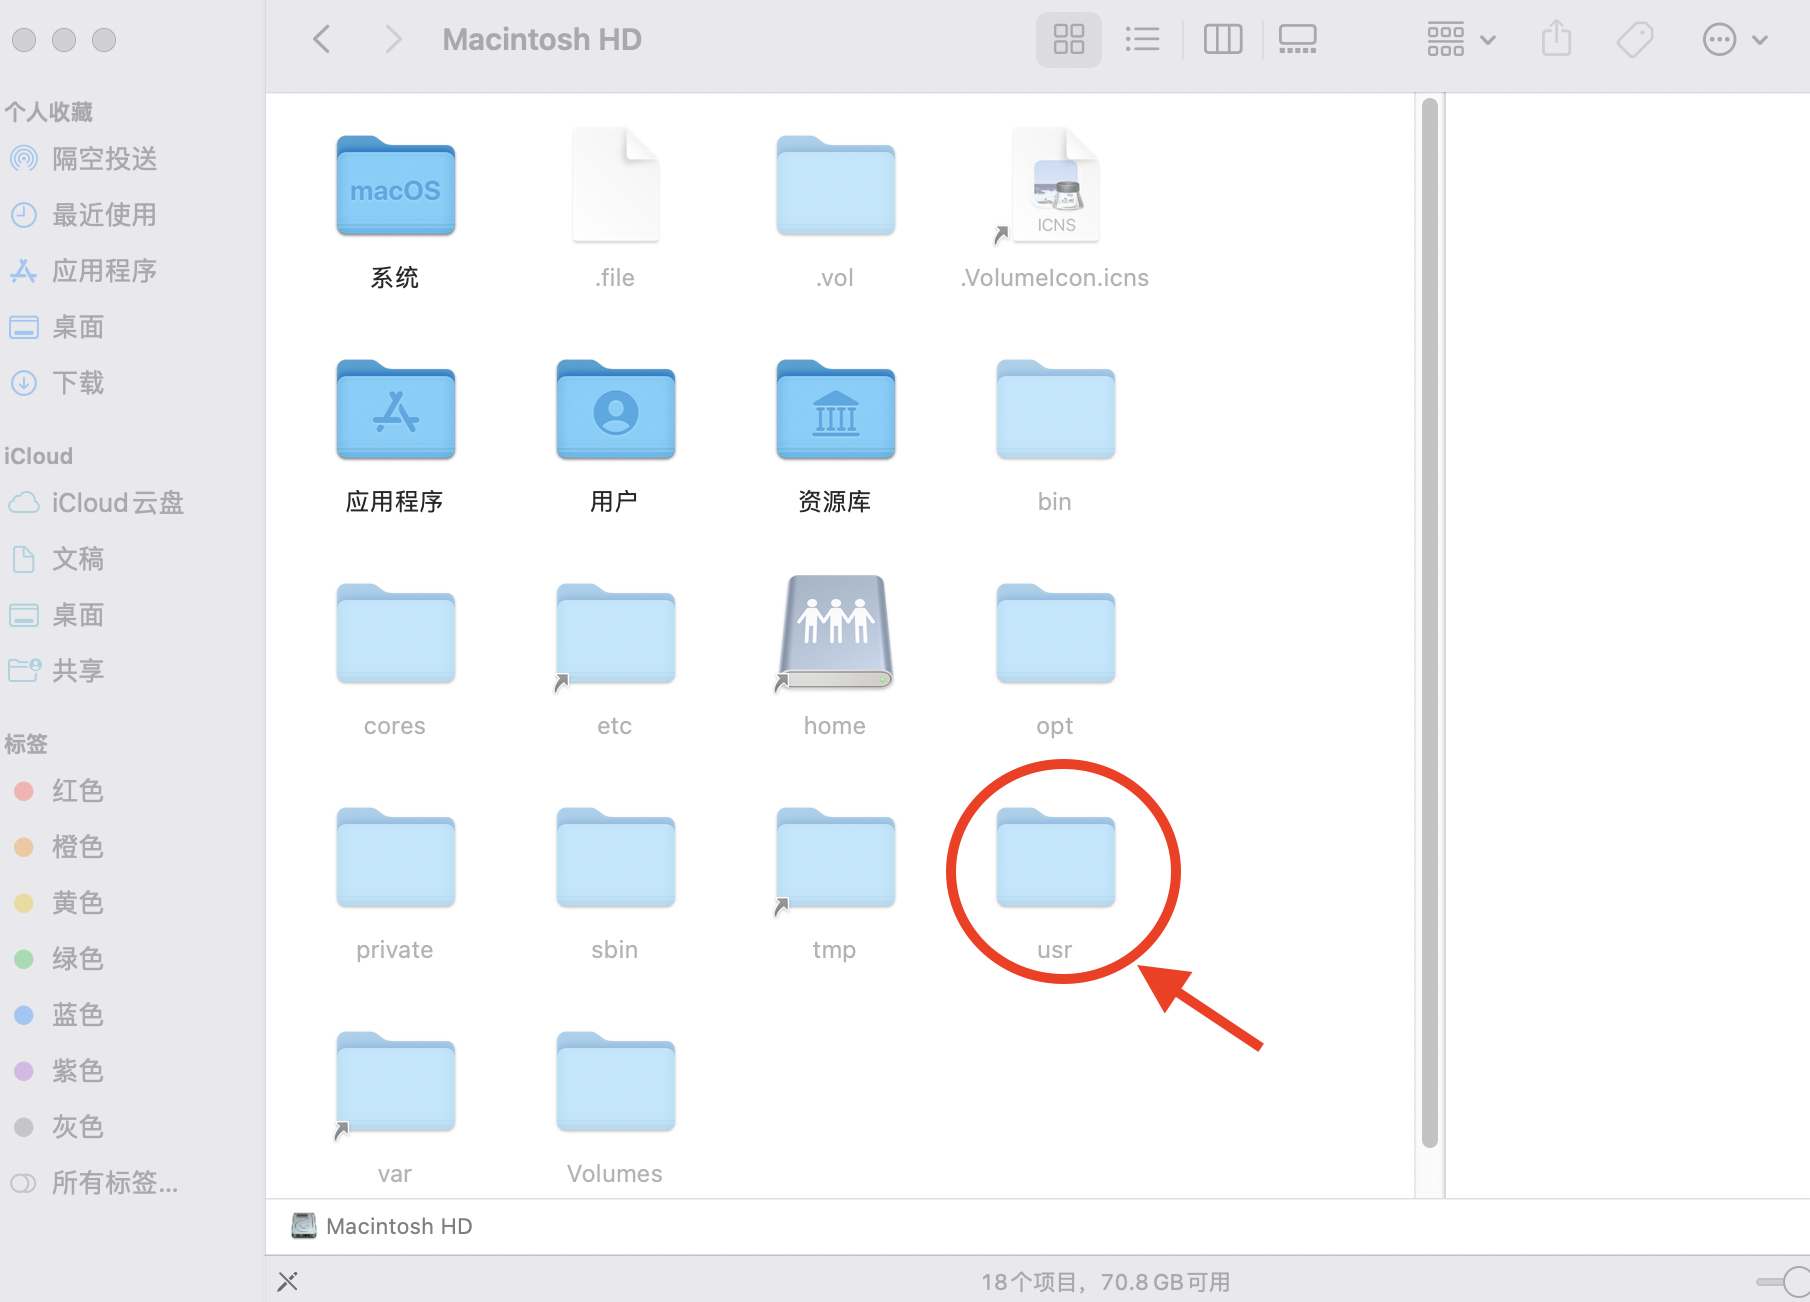Open AirDrop from the sidebar
This screenshot has width=1810, height=1302.
pyautogui.click(x=103, y=158)
